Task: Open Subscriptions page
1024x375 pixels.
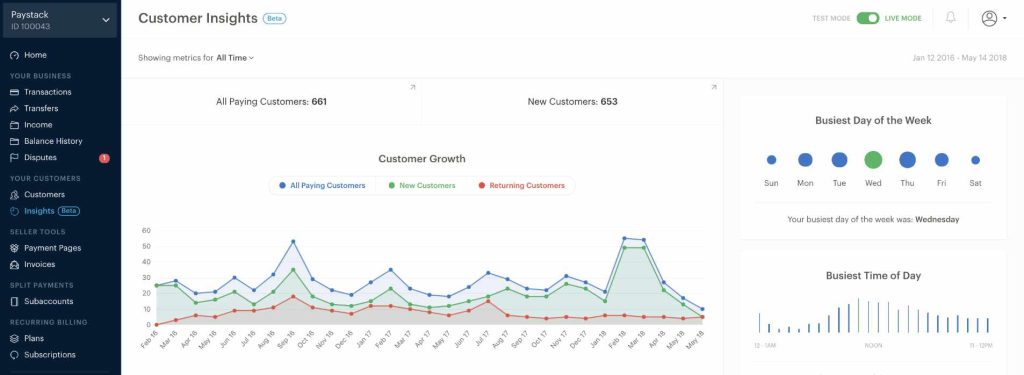Action: [50, 355]
